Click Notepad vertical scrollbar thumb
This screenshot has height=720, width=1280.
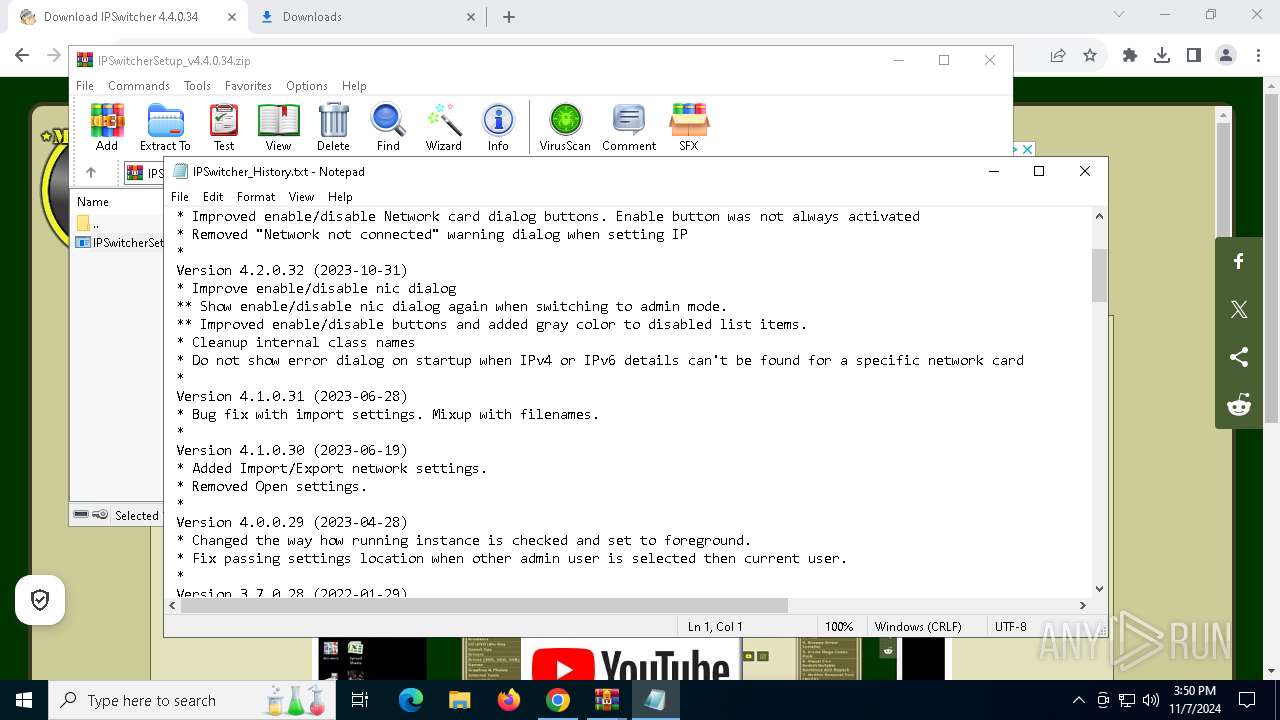tap(1099, 275)
